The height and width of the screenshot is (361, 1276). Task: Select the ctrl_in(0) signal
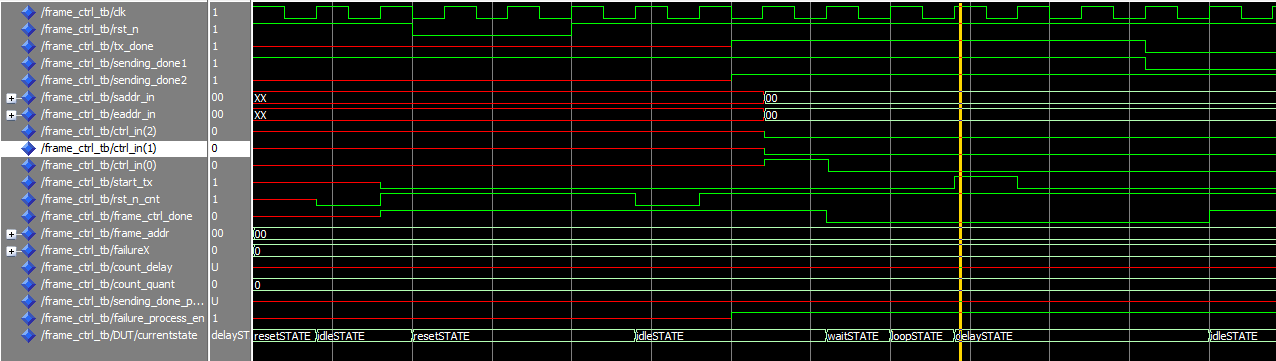coord(99,165)
